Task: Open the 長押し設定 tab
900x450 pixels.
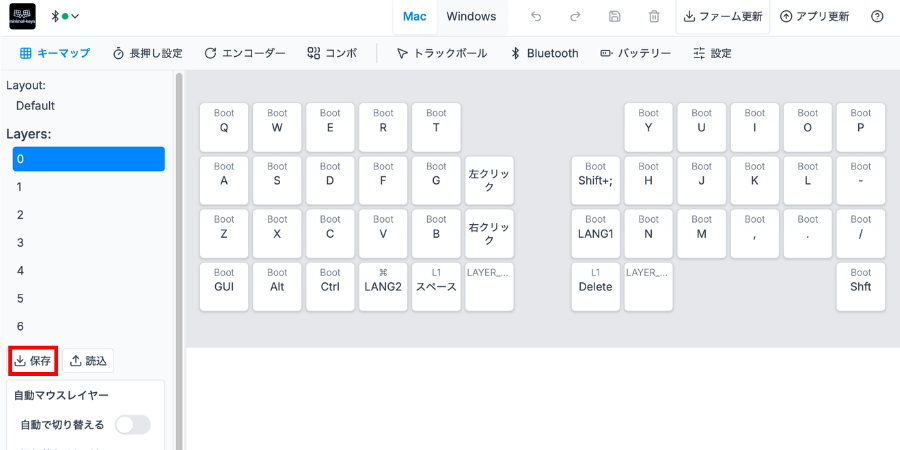Action: coord(148,53)
